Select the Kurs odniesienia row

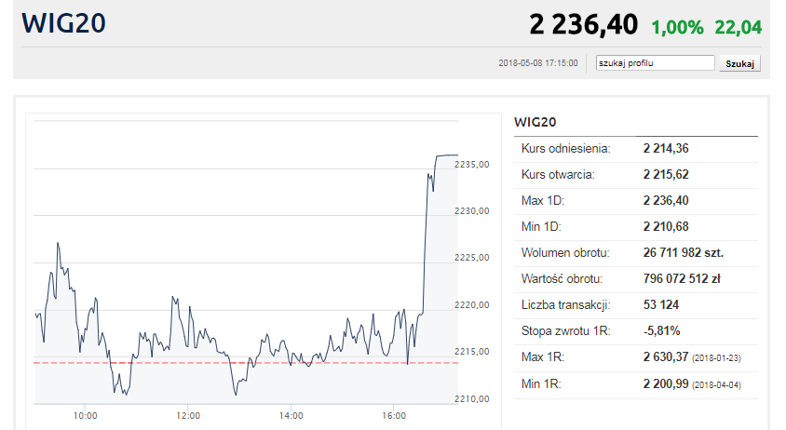pyautogui.click(x=635, y=148)
